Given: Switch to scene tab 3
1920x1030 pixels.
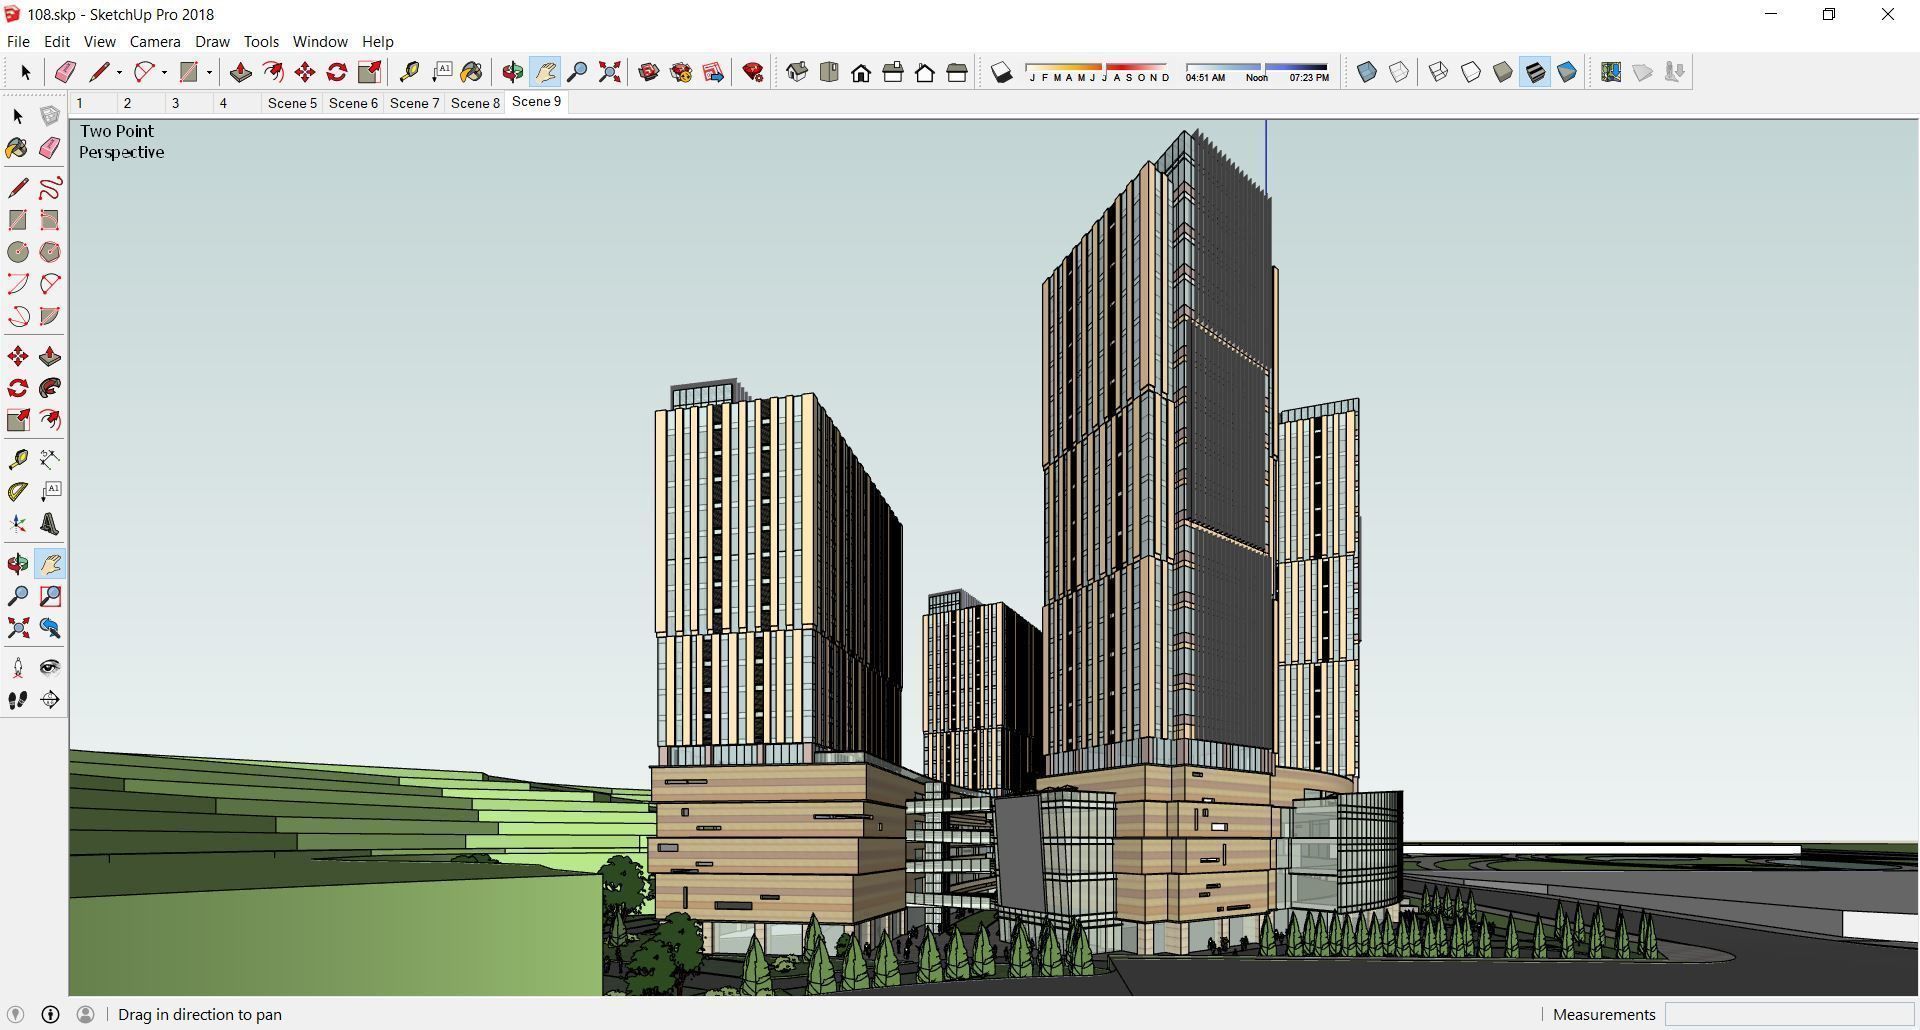Looking at the screenshot, I should (188, 103).
